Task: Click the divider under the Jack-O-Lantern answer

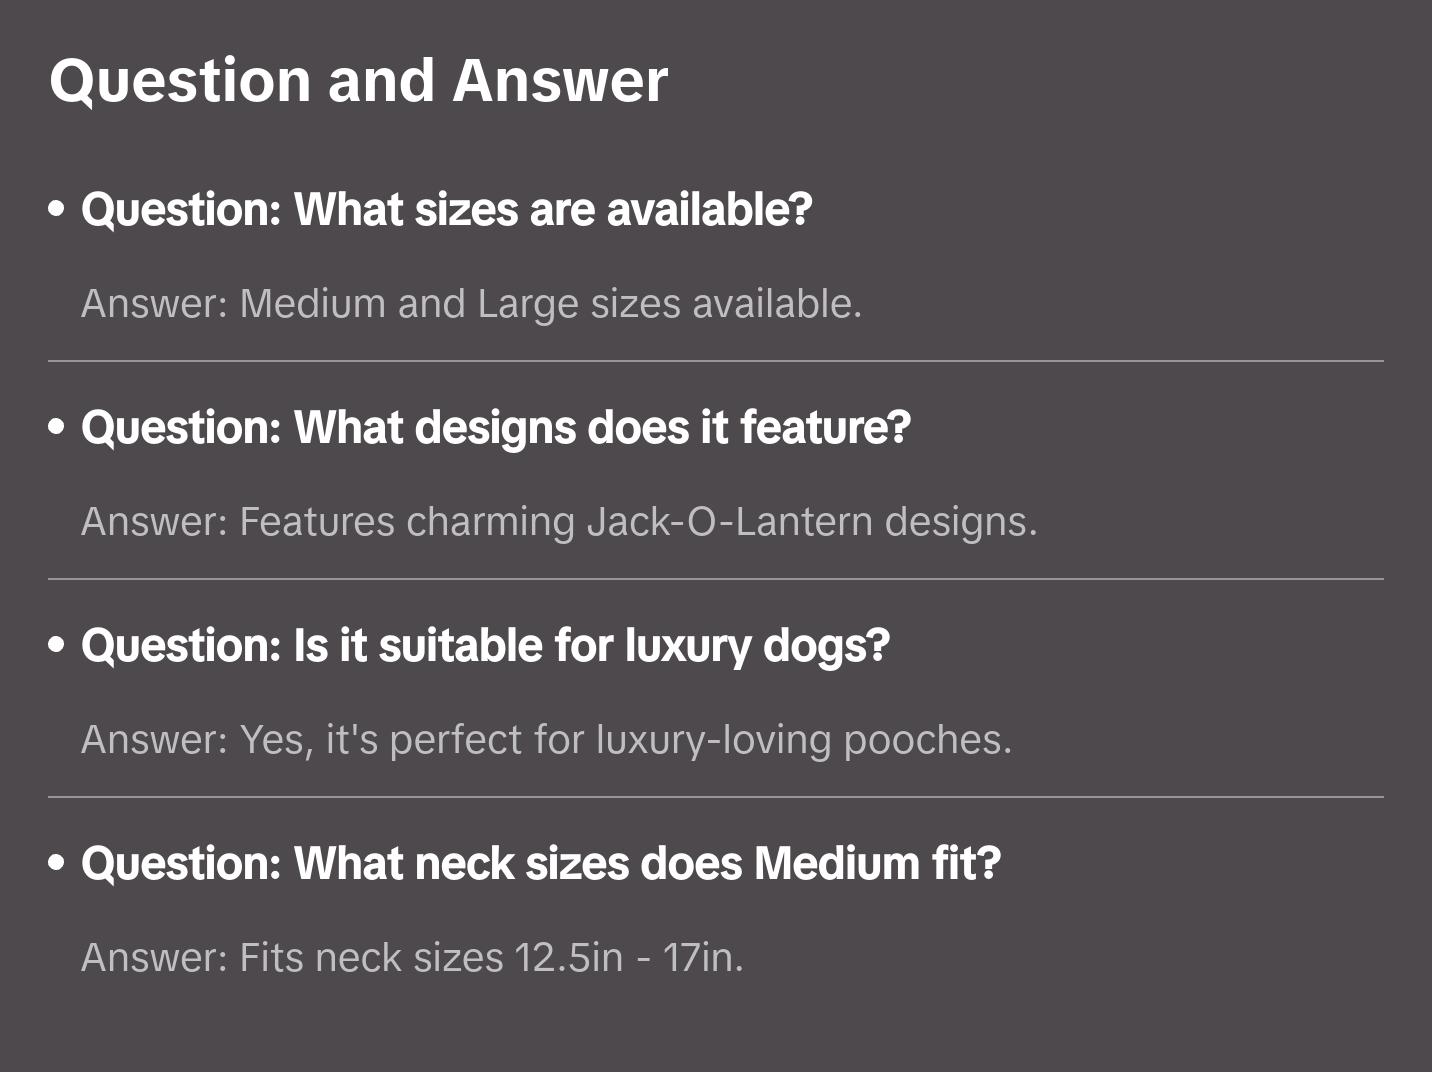Action: [x=716, y=579]
